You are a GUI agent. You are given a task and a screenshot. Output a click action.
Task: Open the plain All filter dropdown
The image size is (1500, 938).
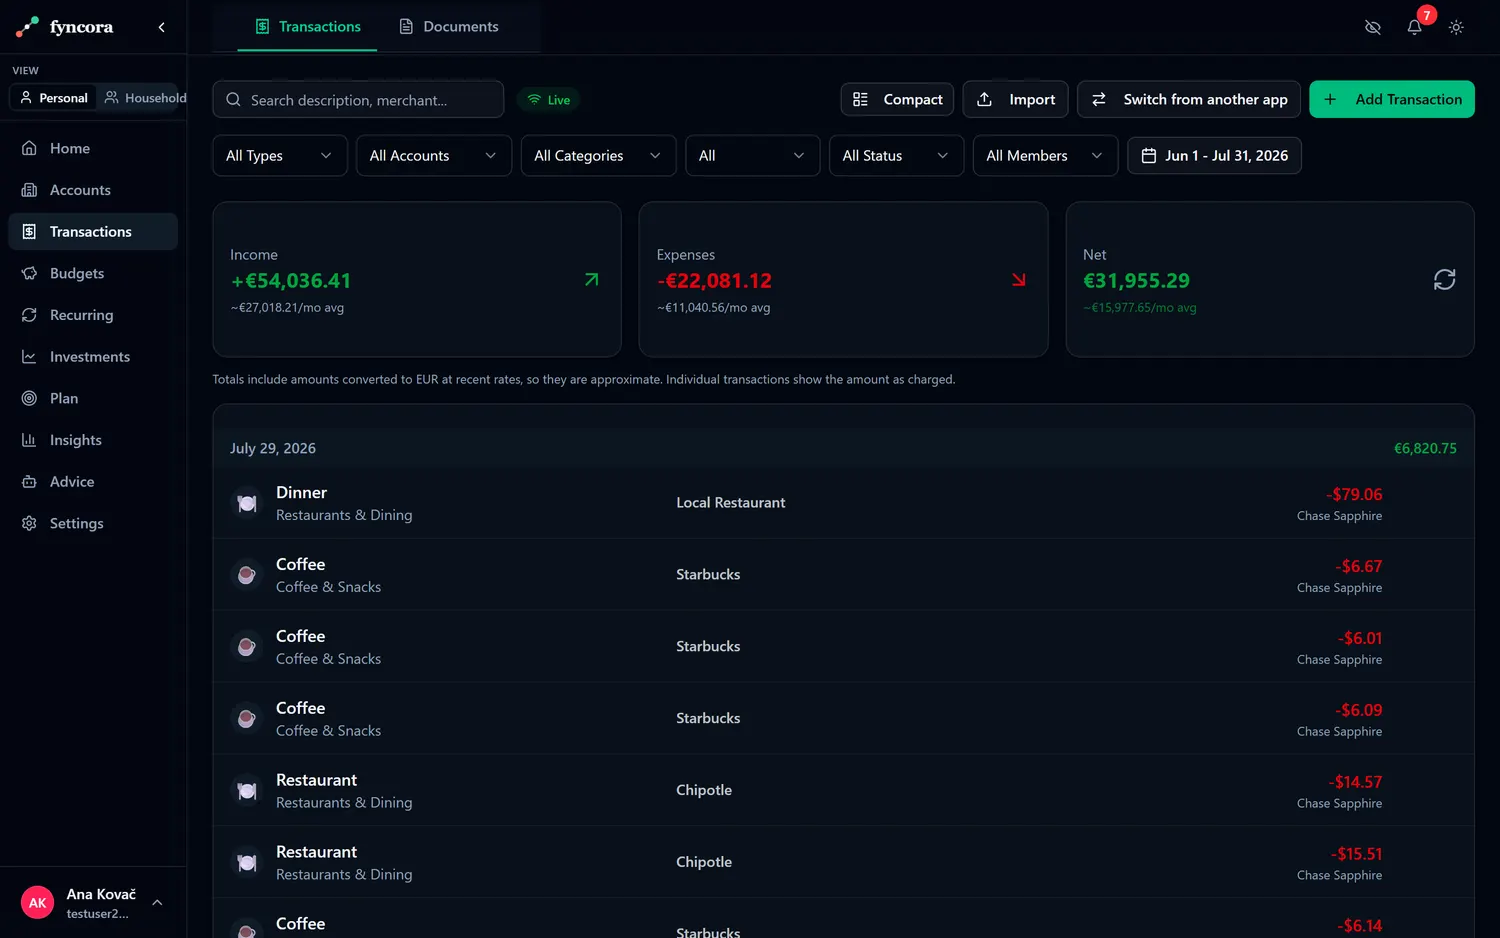[x=753, y=156]
